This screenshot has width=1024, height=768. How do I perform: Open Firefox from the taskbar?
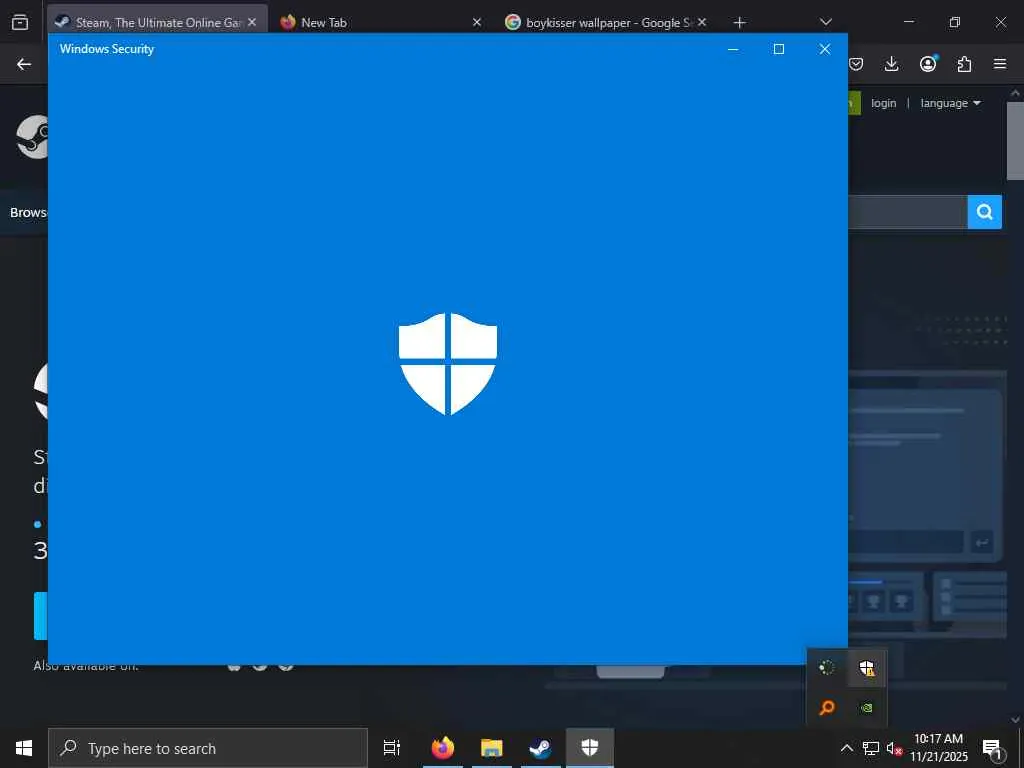coord(443,748)
